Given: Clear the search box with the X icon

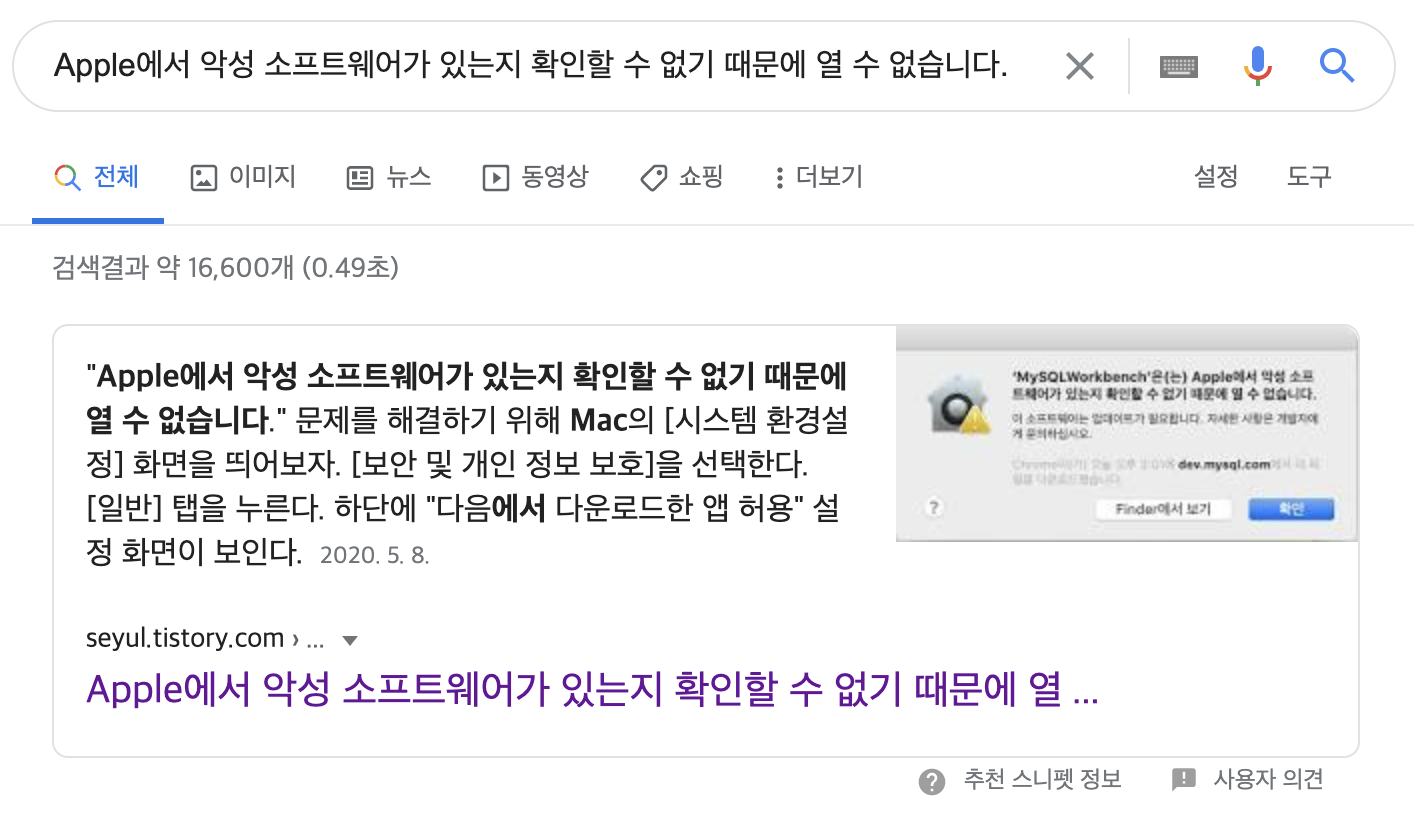Looking at the screenshot, I should coord(1079,67).
